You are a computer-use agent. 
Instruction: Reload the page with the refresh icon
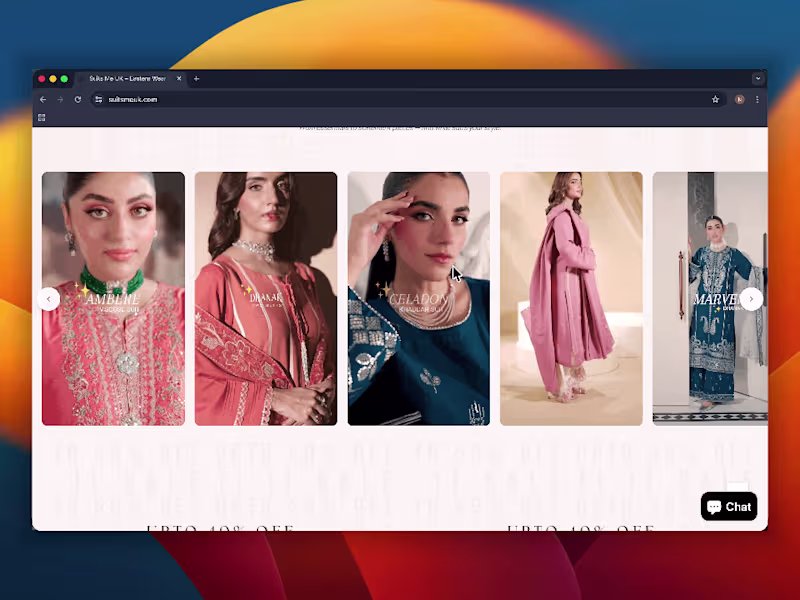click(x=78, y=99)
